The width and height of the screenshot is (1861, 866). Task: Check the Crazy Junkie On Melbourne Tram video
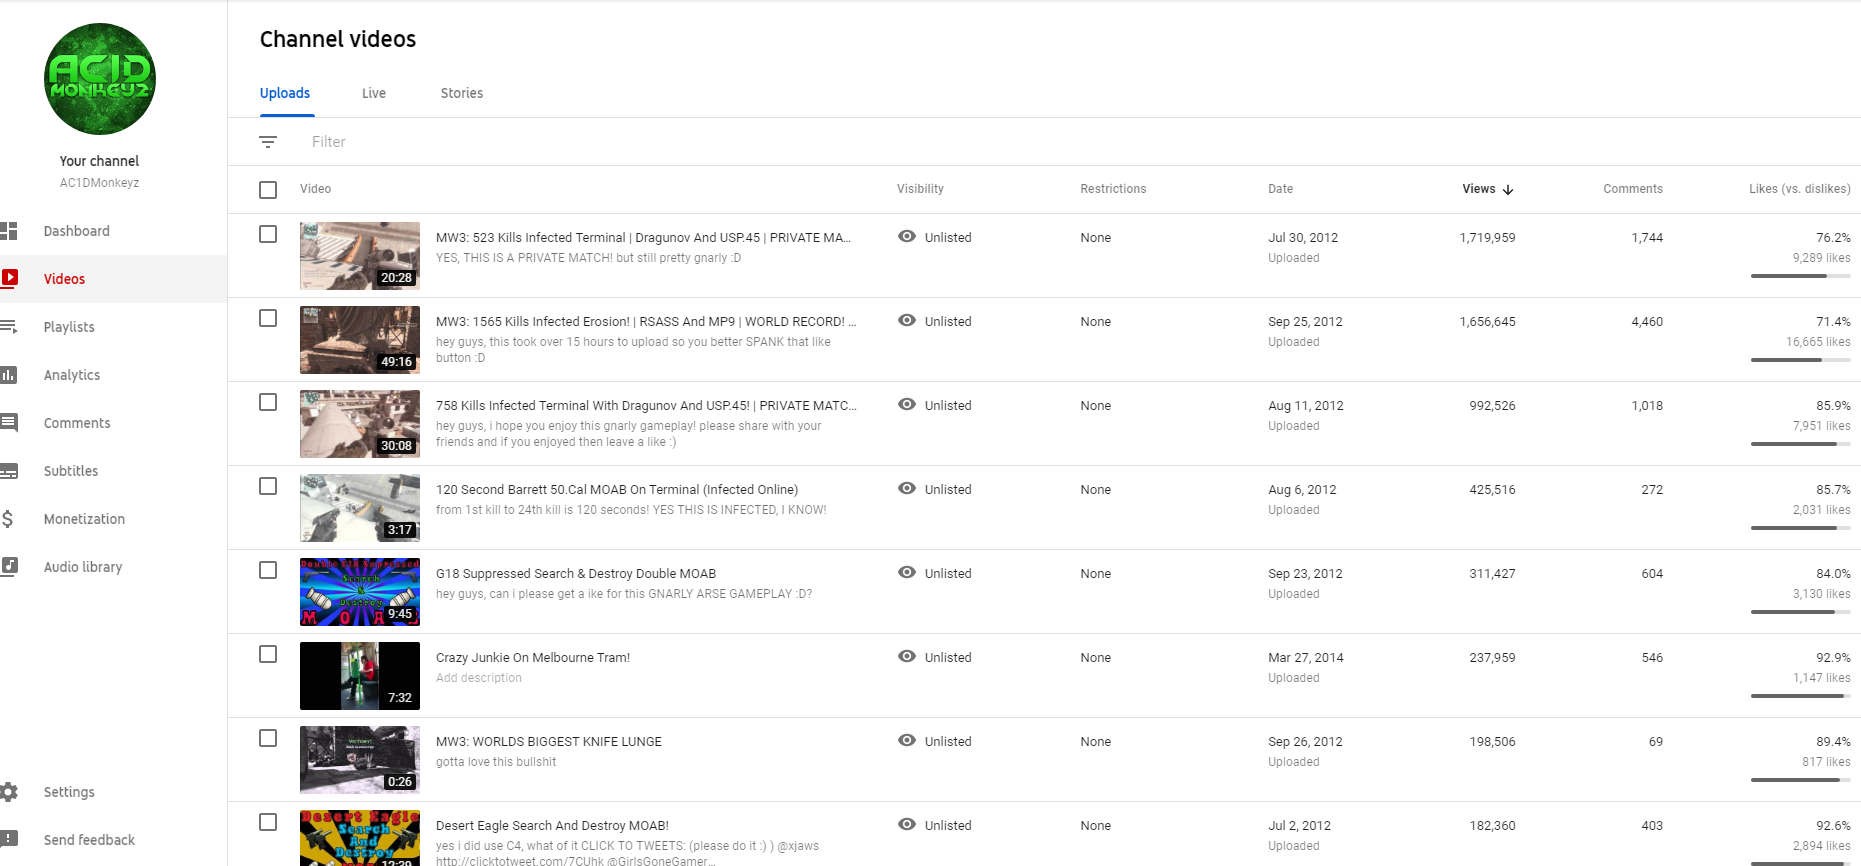tap(268, 654)
